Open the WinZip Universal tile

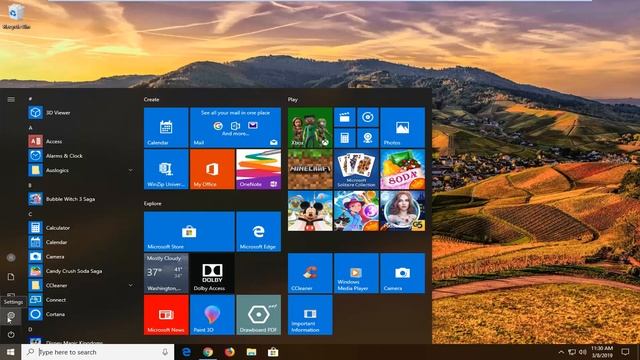pos(166,169)
